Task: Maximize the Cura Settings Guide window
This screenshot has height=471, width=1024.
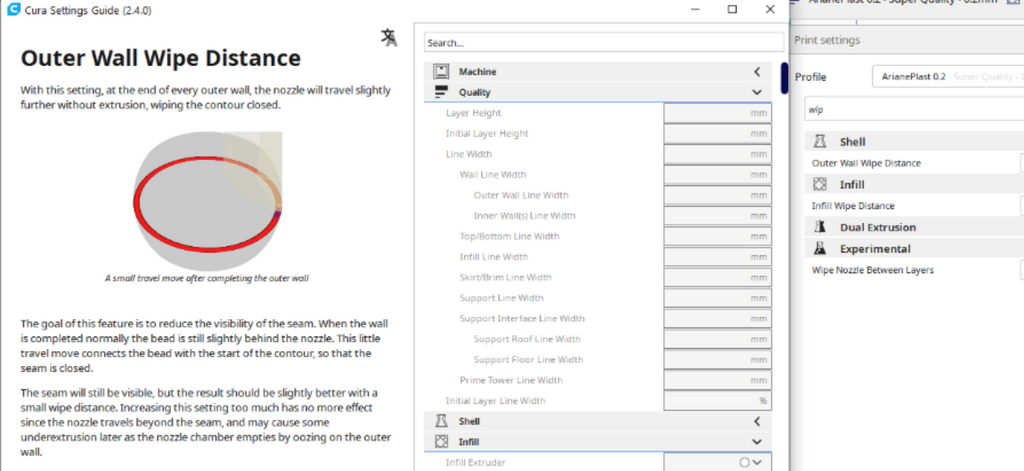Action: coord(733,9)
